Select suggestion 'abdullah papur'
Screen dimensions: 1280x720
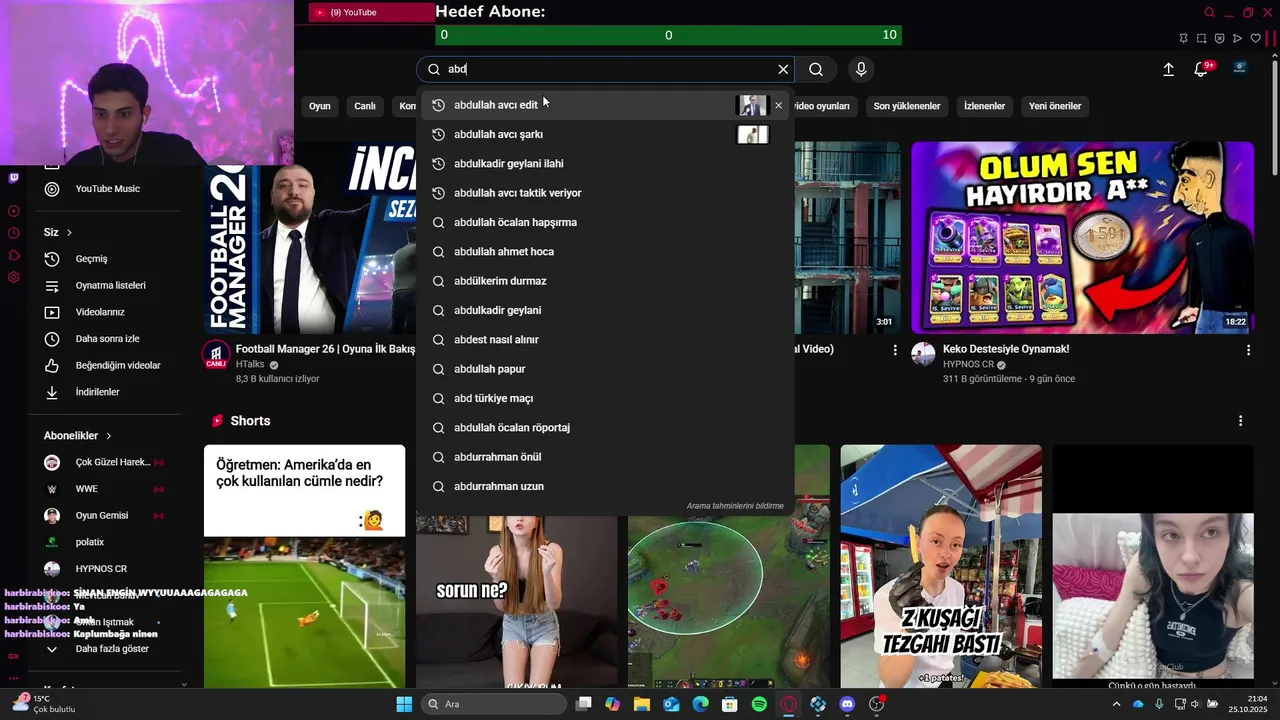click(x=605, y=369)
